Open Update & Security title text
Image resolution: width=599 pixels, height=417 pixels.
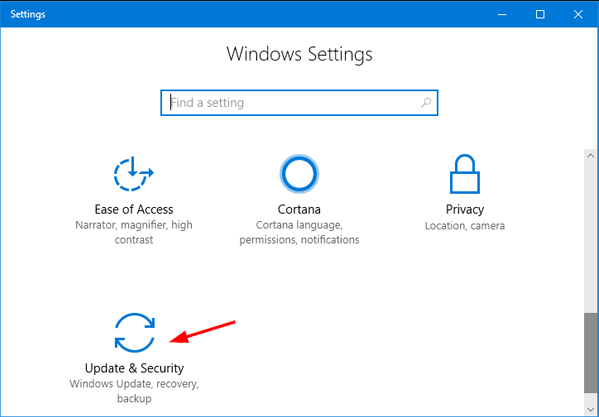[x=134, y=368]
